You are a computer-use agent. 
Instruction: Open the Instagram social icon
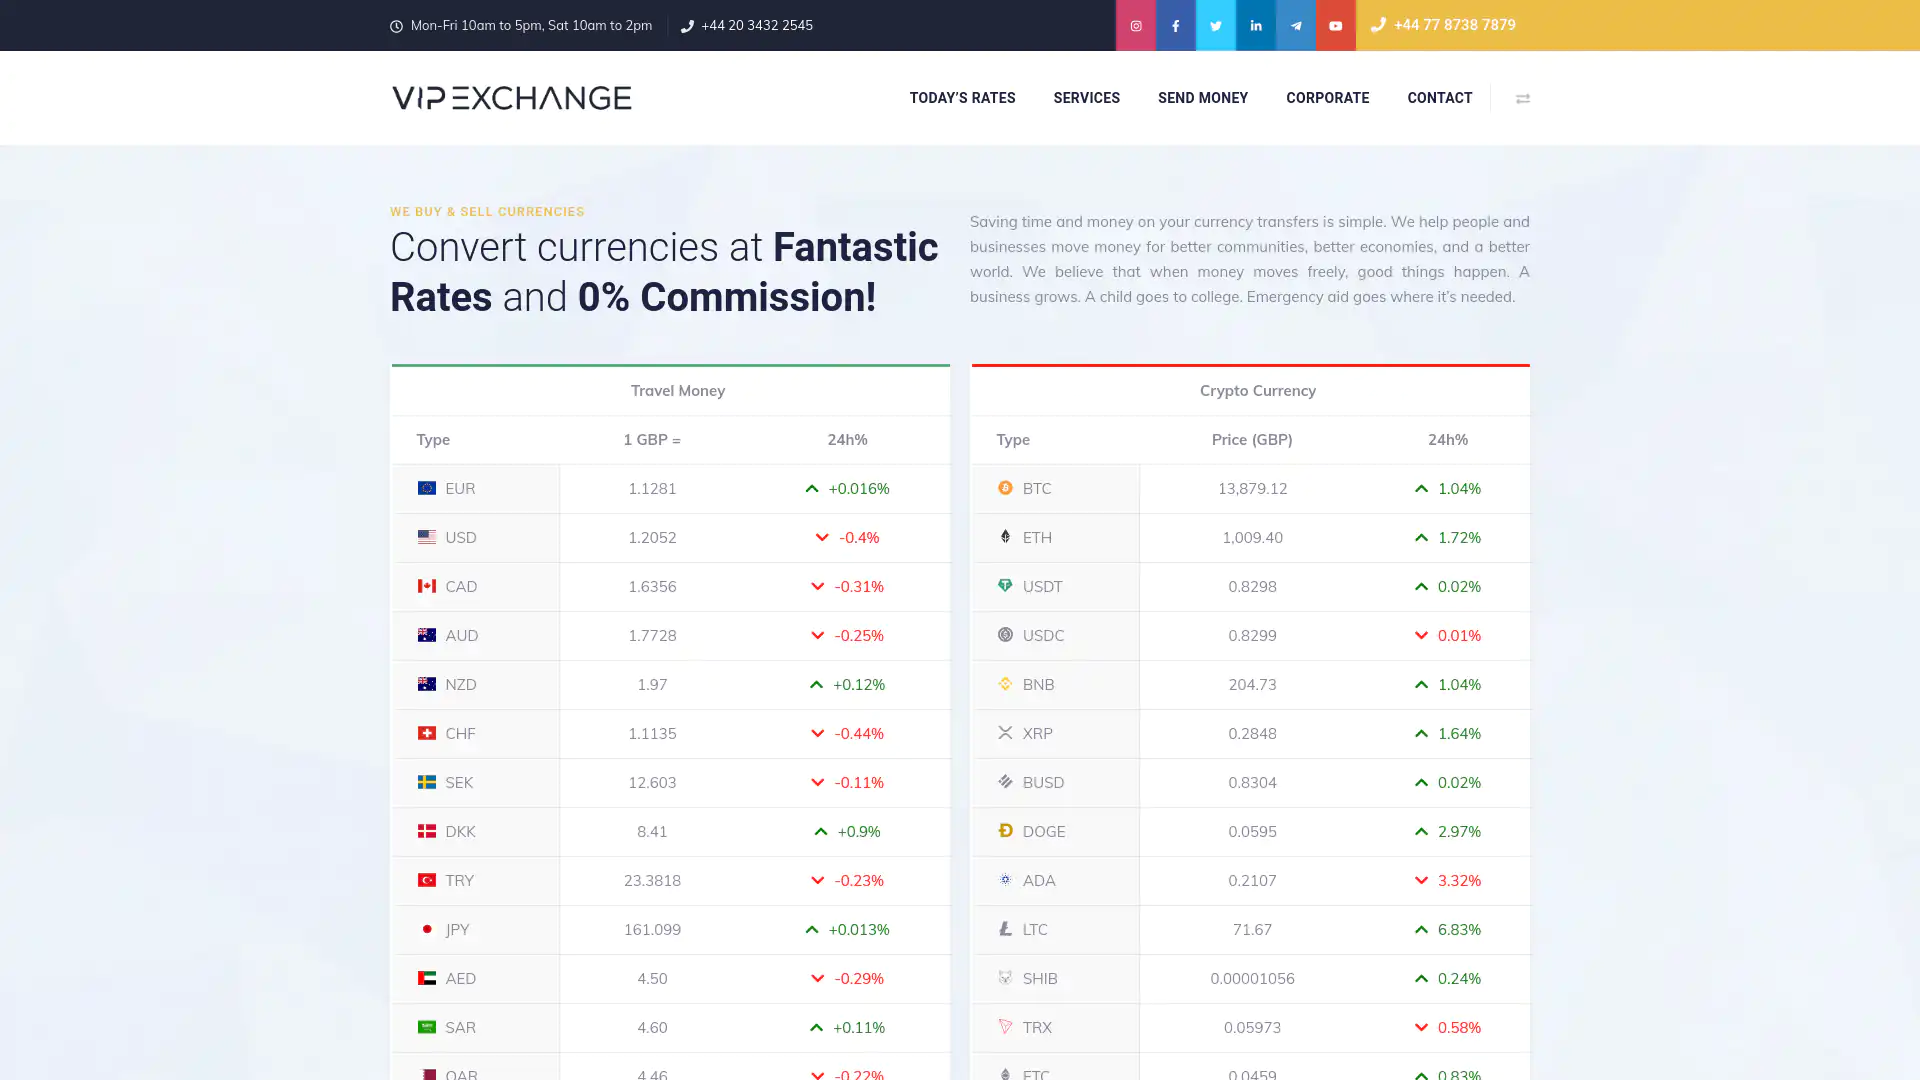(1135, 26)
